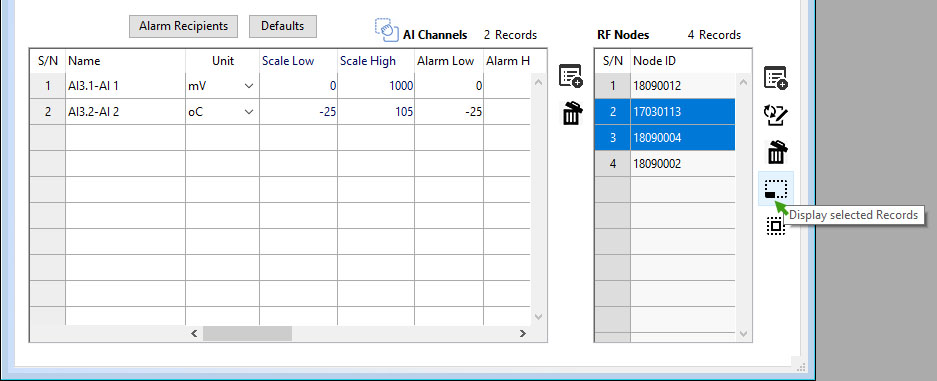Delete the AI Channels record with trash icon
The image size is (937, 381).
(x=572, y=113)
